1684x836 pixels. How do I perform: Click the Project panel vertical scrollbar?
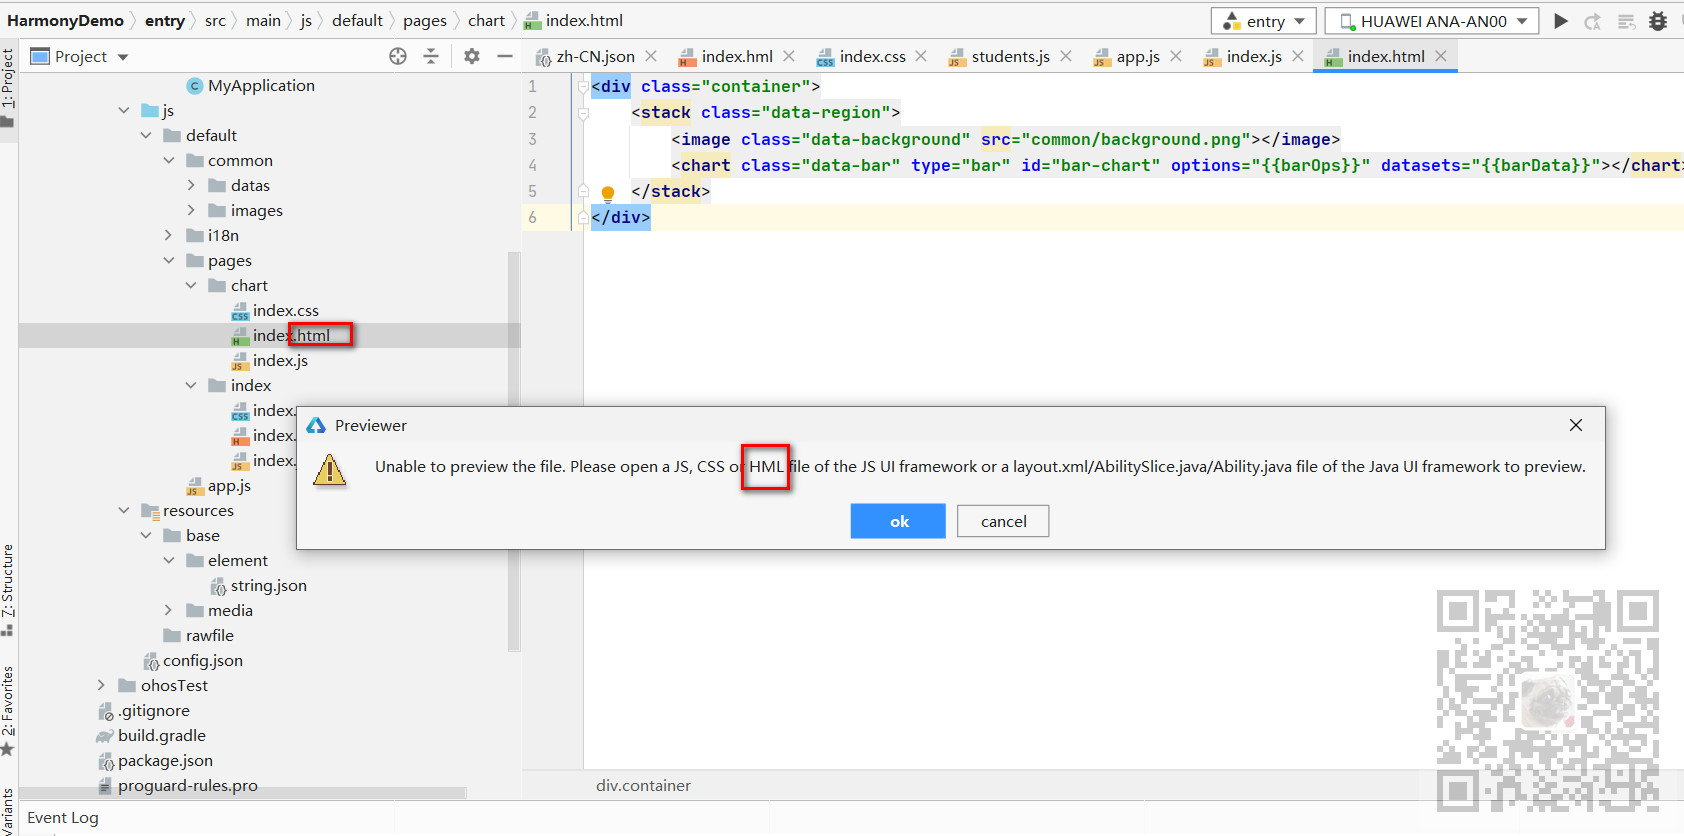(x=514, y=450)
